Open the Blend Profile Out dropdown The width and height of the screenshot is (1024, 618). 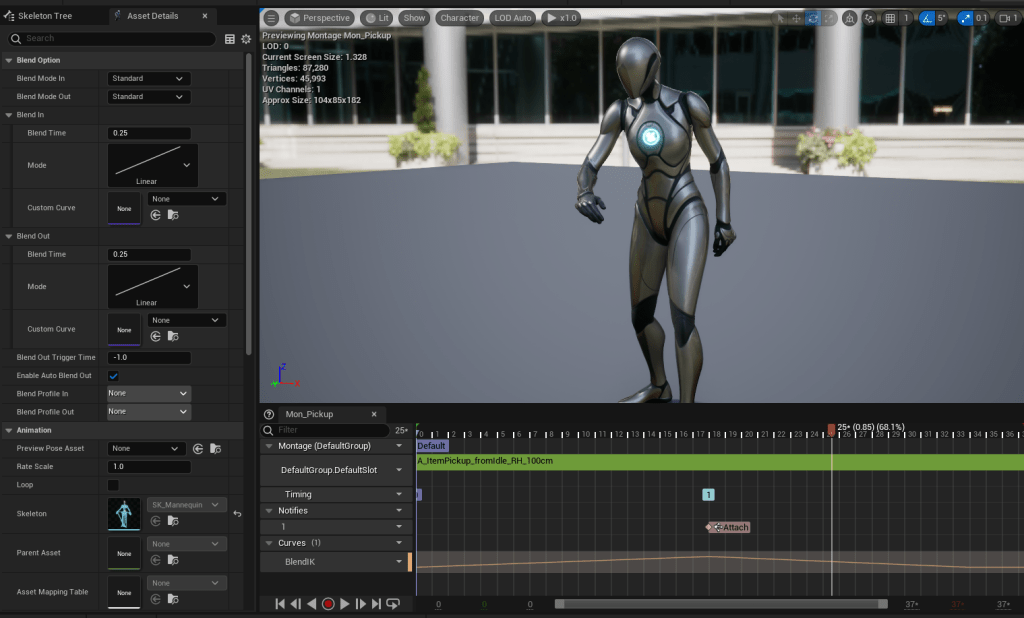pyautogui.click(x=148, y=412)
